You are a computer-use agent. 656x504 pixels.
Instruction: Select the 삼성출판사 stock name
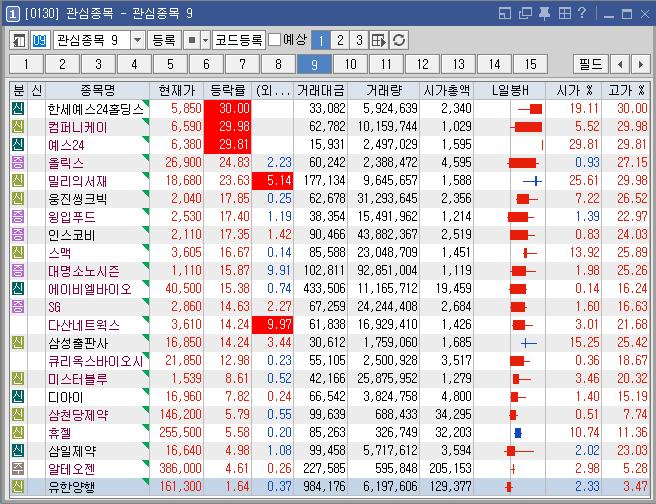78,343
